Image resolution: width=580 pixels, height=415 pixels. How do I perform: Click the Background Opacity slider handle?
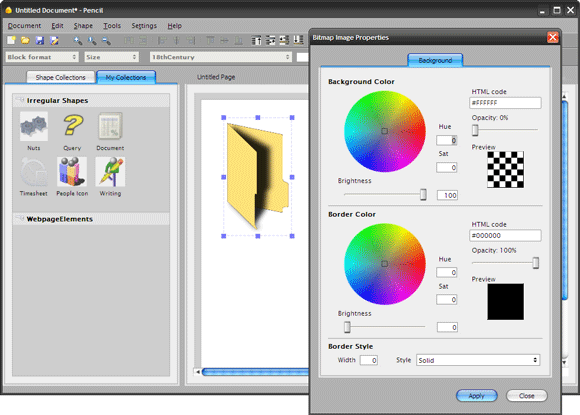tap(475, 130)
